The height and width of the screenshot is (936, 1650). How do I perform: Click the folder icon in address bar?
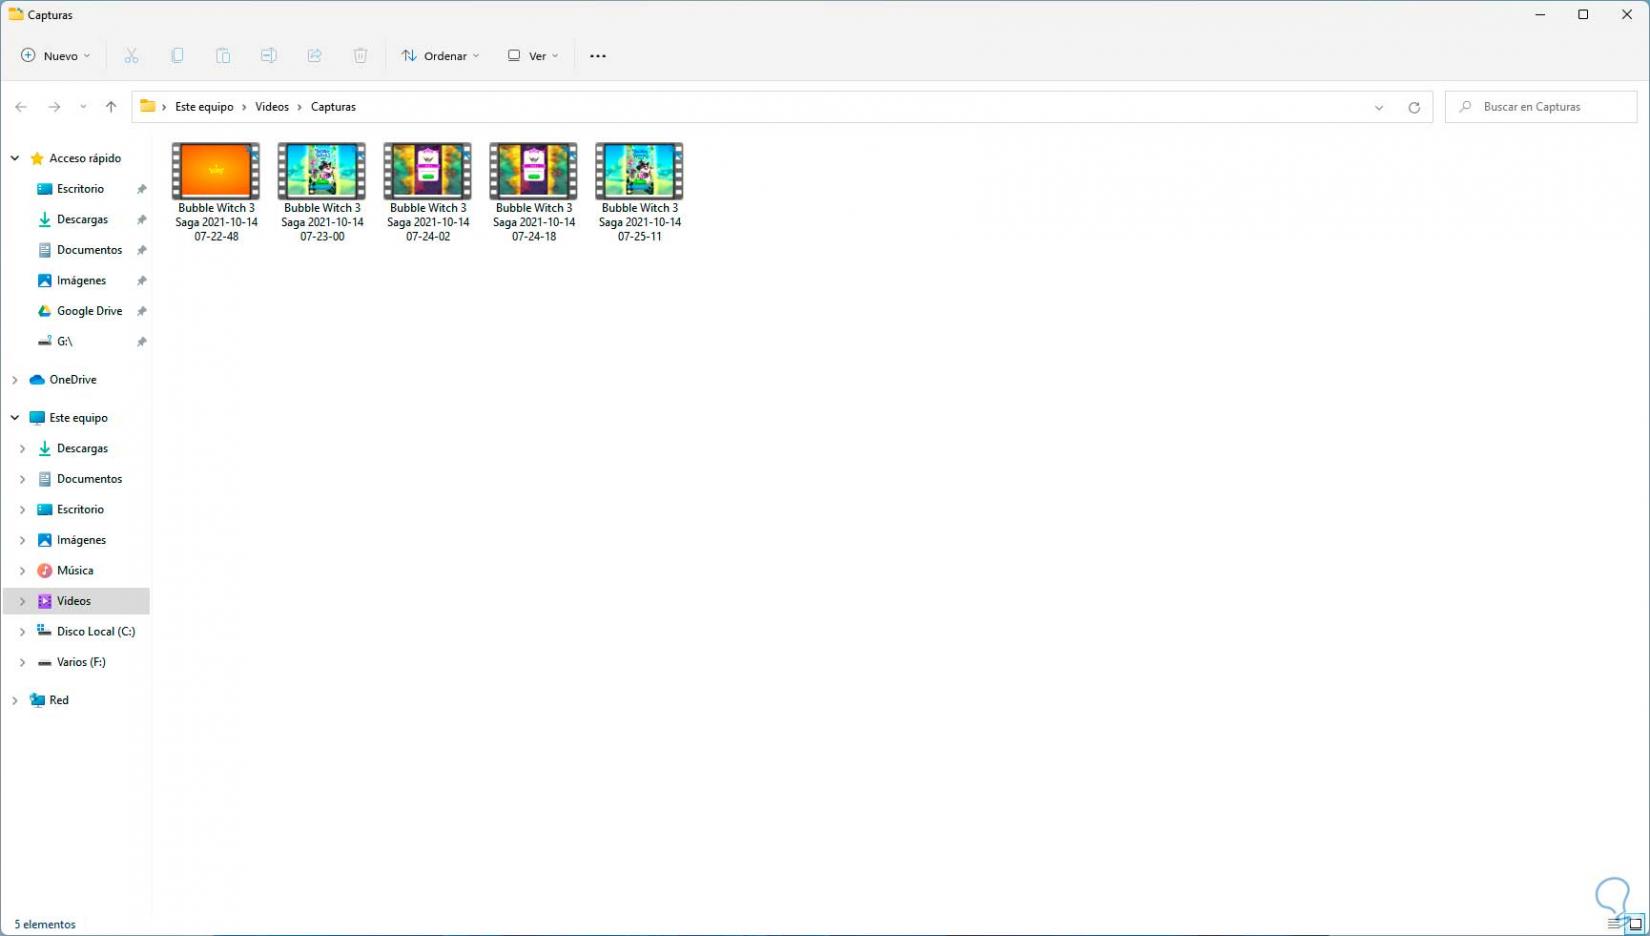pos(148,106)
